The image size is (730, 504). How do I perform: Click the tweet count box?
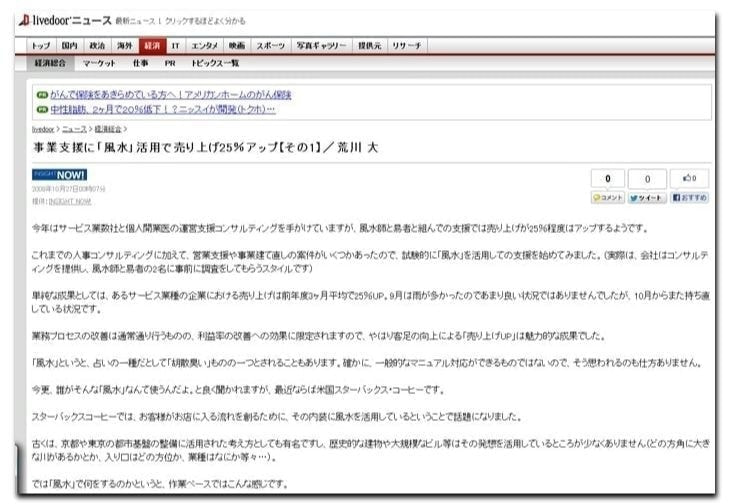(647, 179)
